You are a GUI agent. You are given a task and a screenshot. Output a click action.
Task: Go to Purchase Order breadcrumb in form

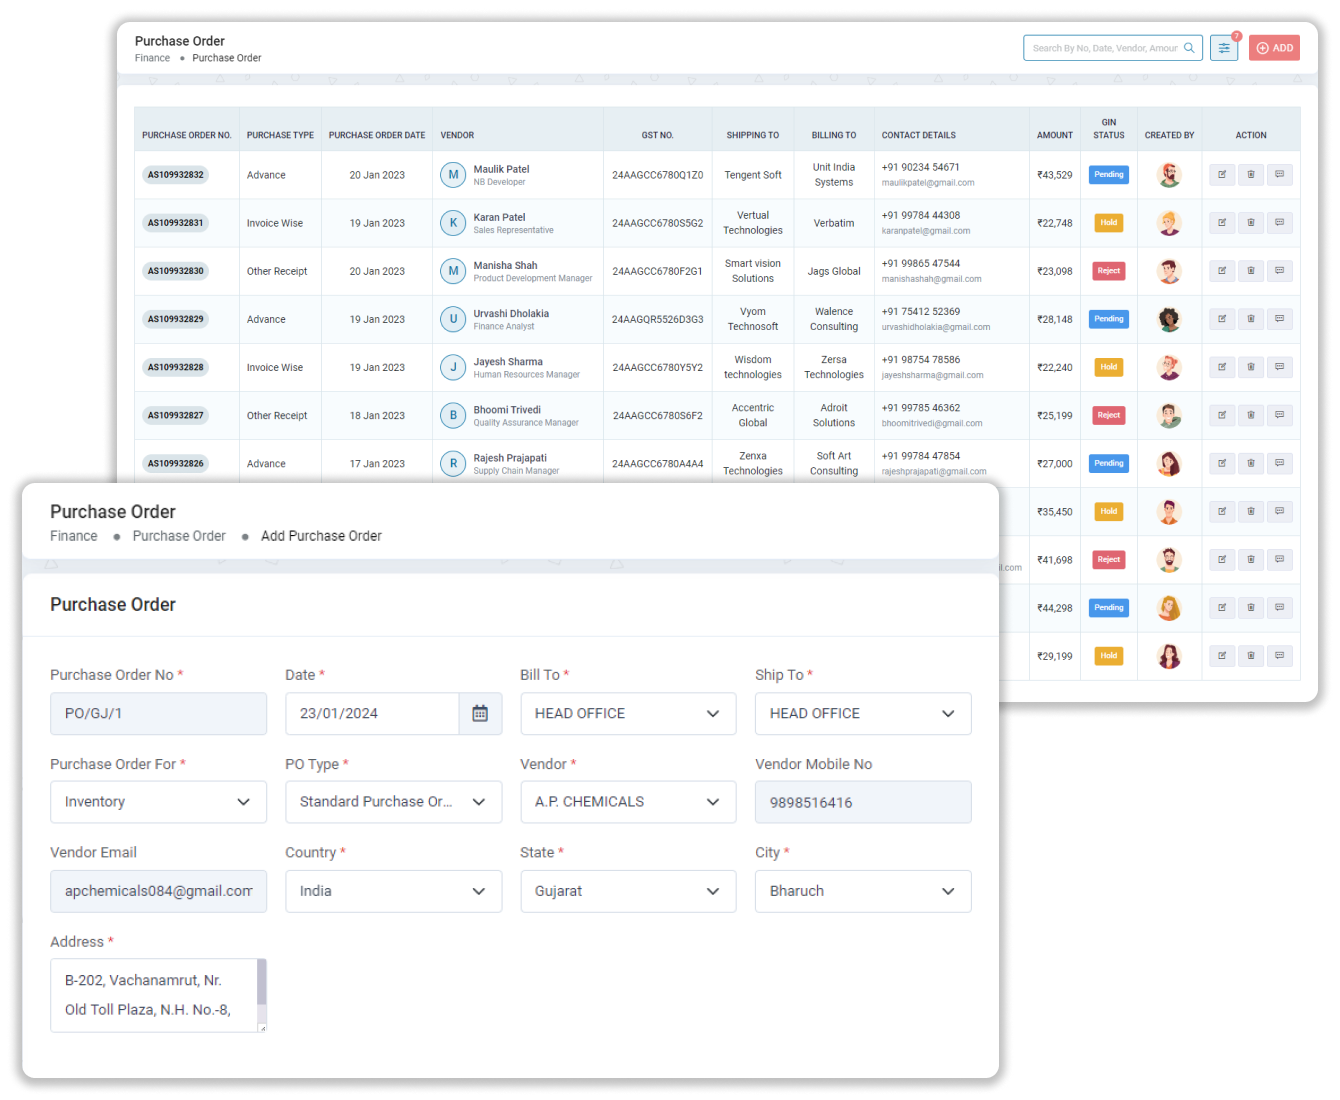pyautogui.click(x=179, y=536)
